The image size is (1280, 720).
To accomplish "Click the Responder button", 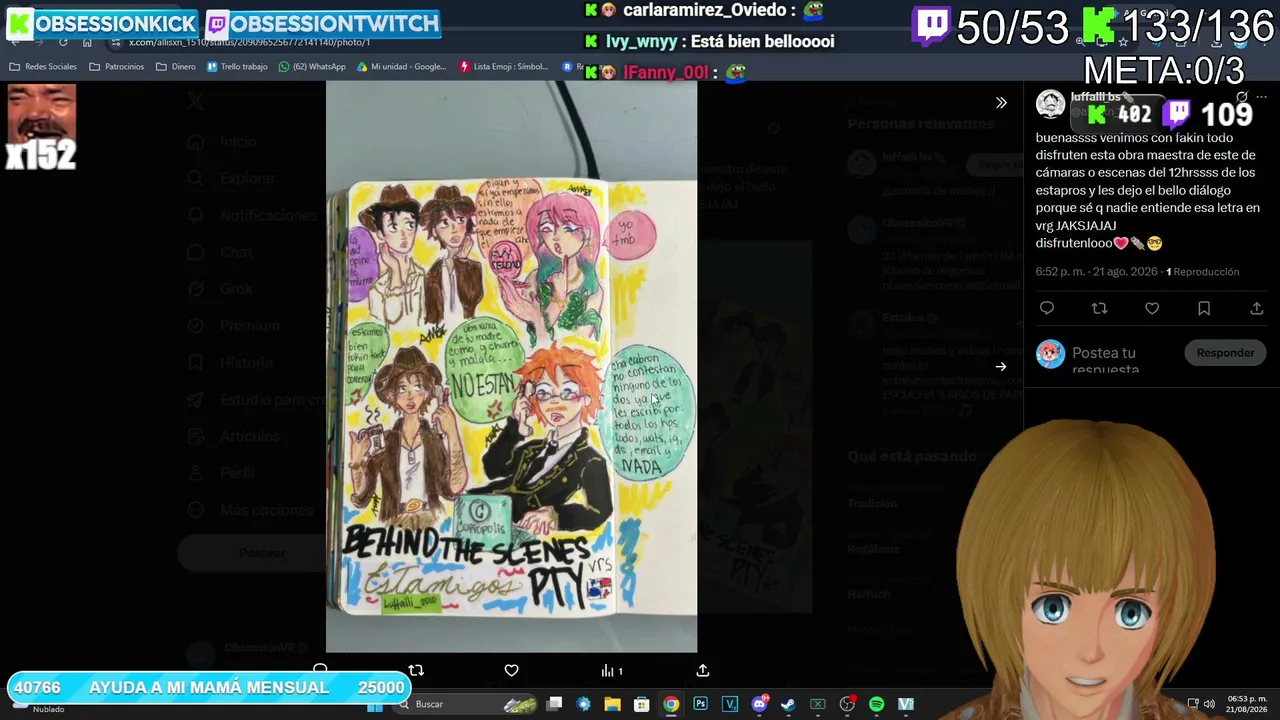I will point(1225,353).
